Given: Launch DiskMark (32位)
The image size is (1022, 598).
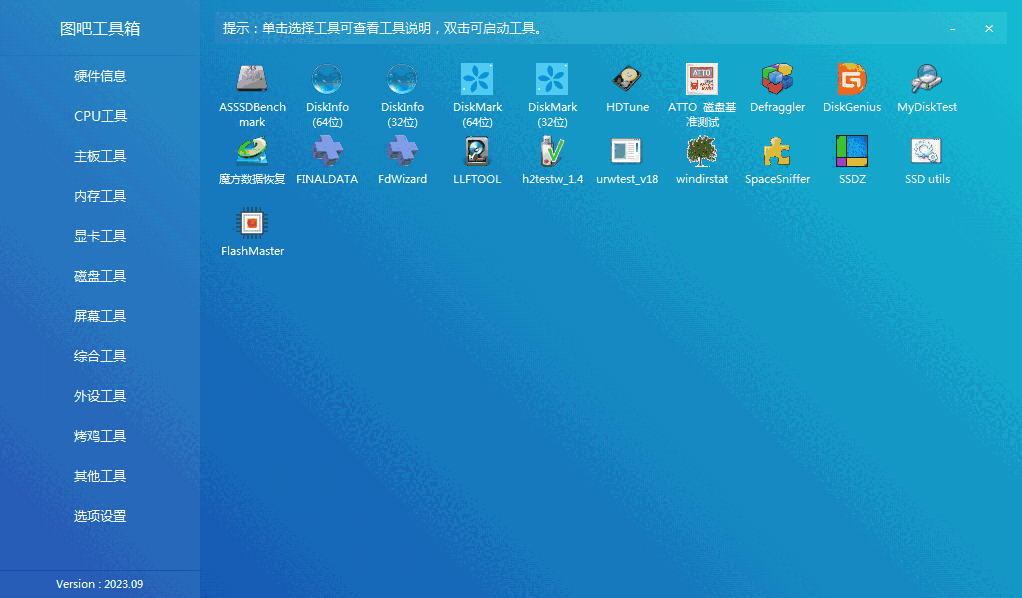Looking at the screenshot, I should click(x=552, y=85).
